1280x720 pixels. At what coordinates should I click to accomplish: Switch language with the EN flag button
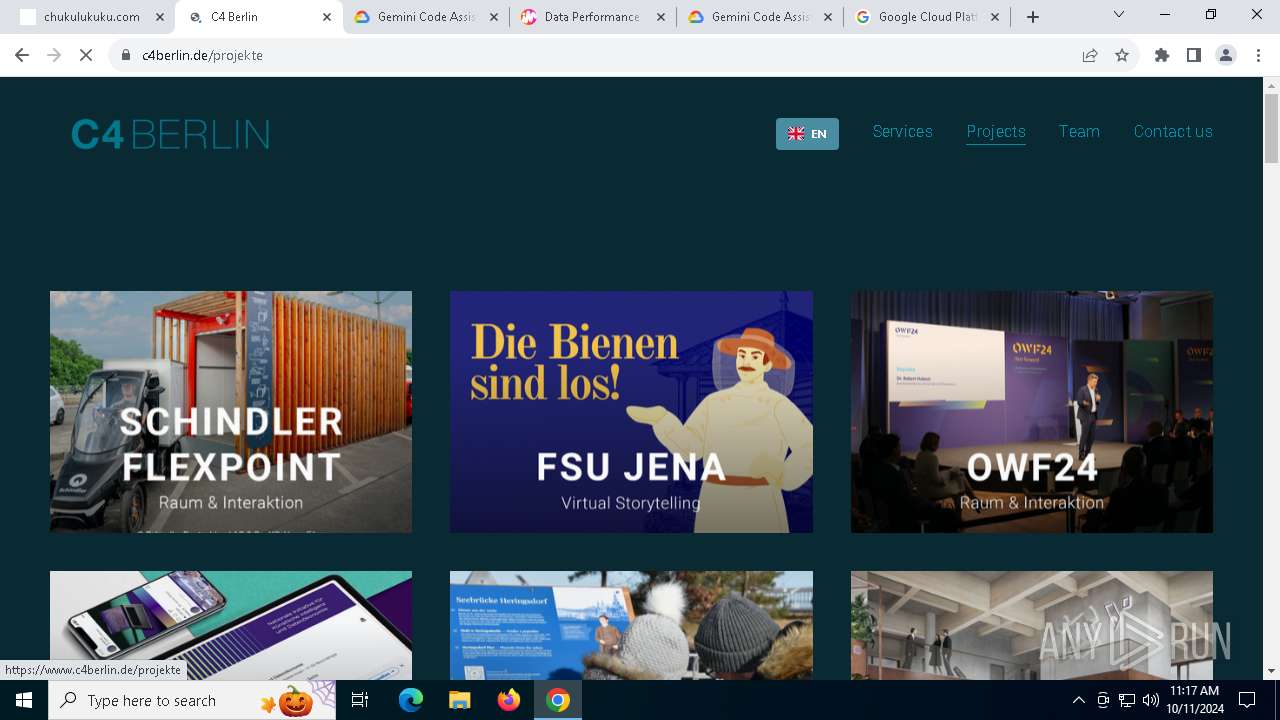pyautogui.click(x=807, y=134)
